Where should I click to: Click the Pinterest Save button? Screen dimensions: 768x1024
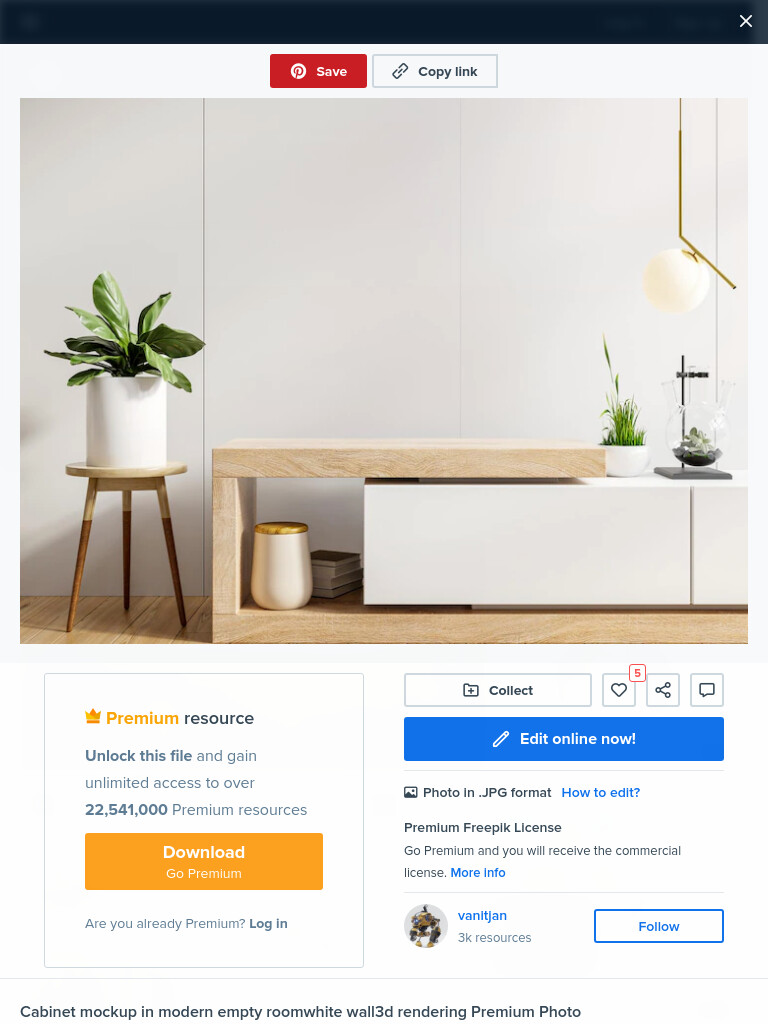(x=318, y=71)
